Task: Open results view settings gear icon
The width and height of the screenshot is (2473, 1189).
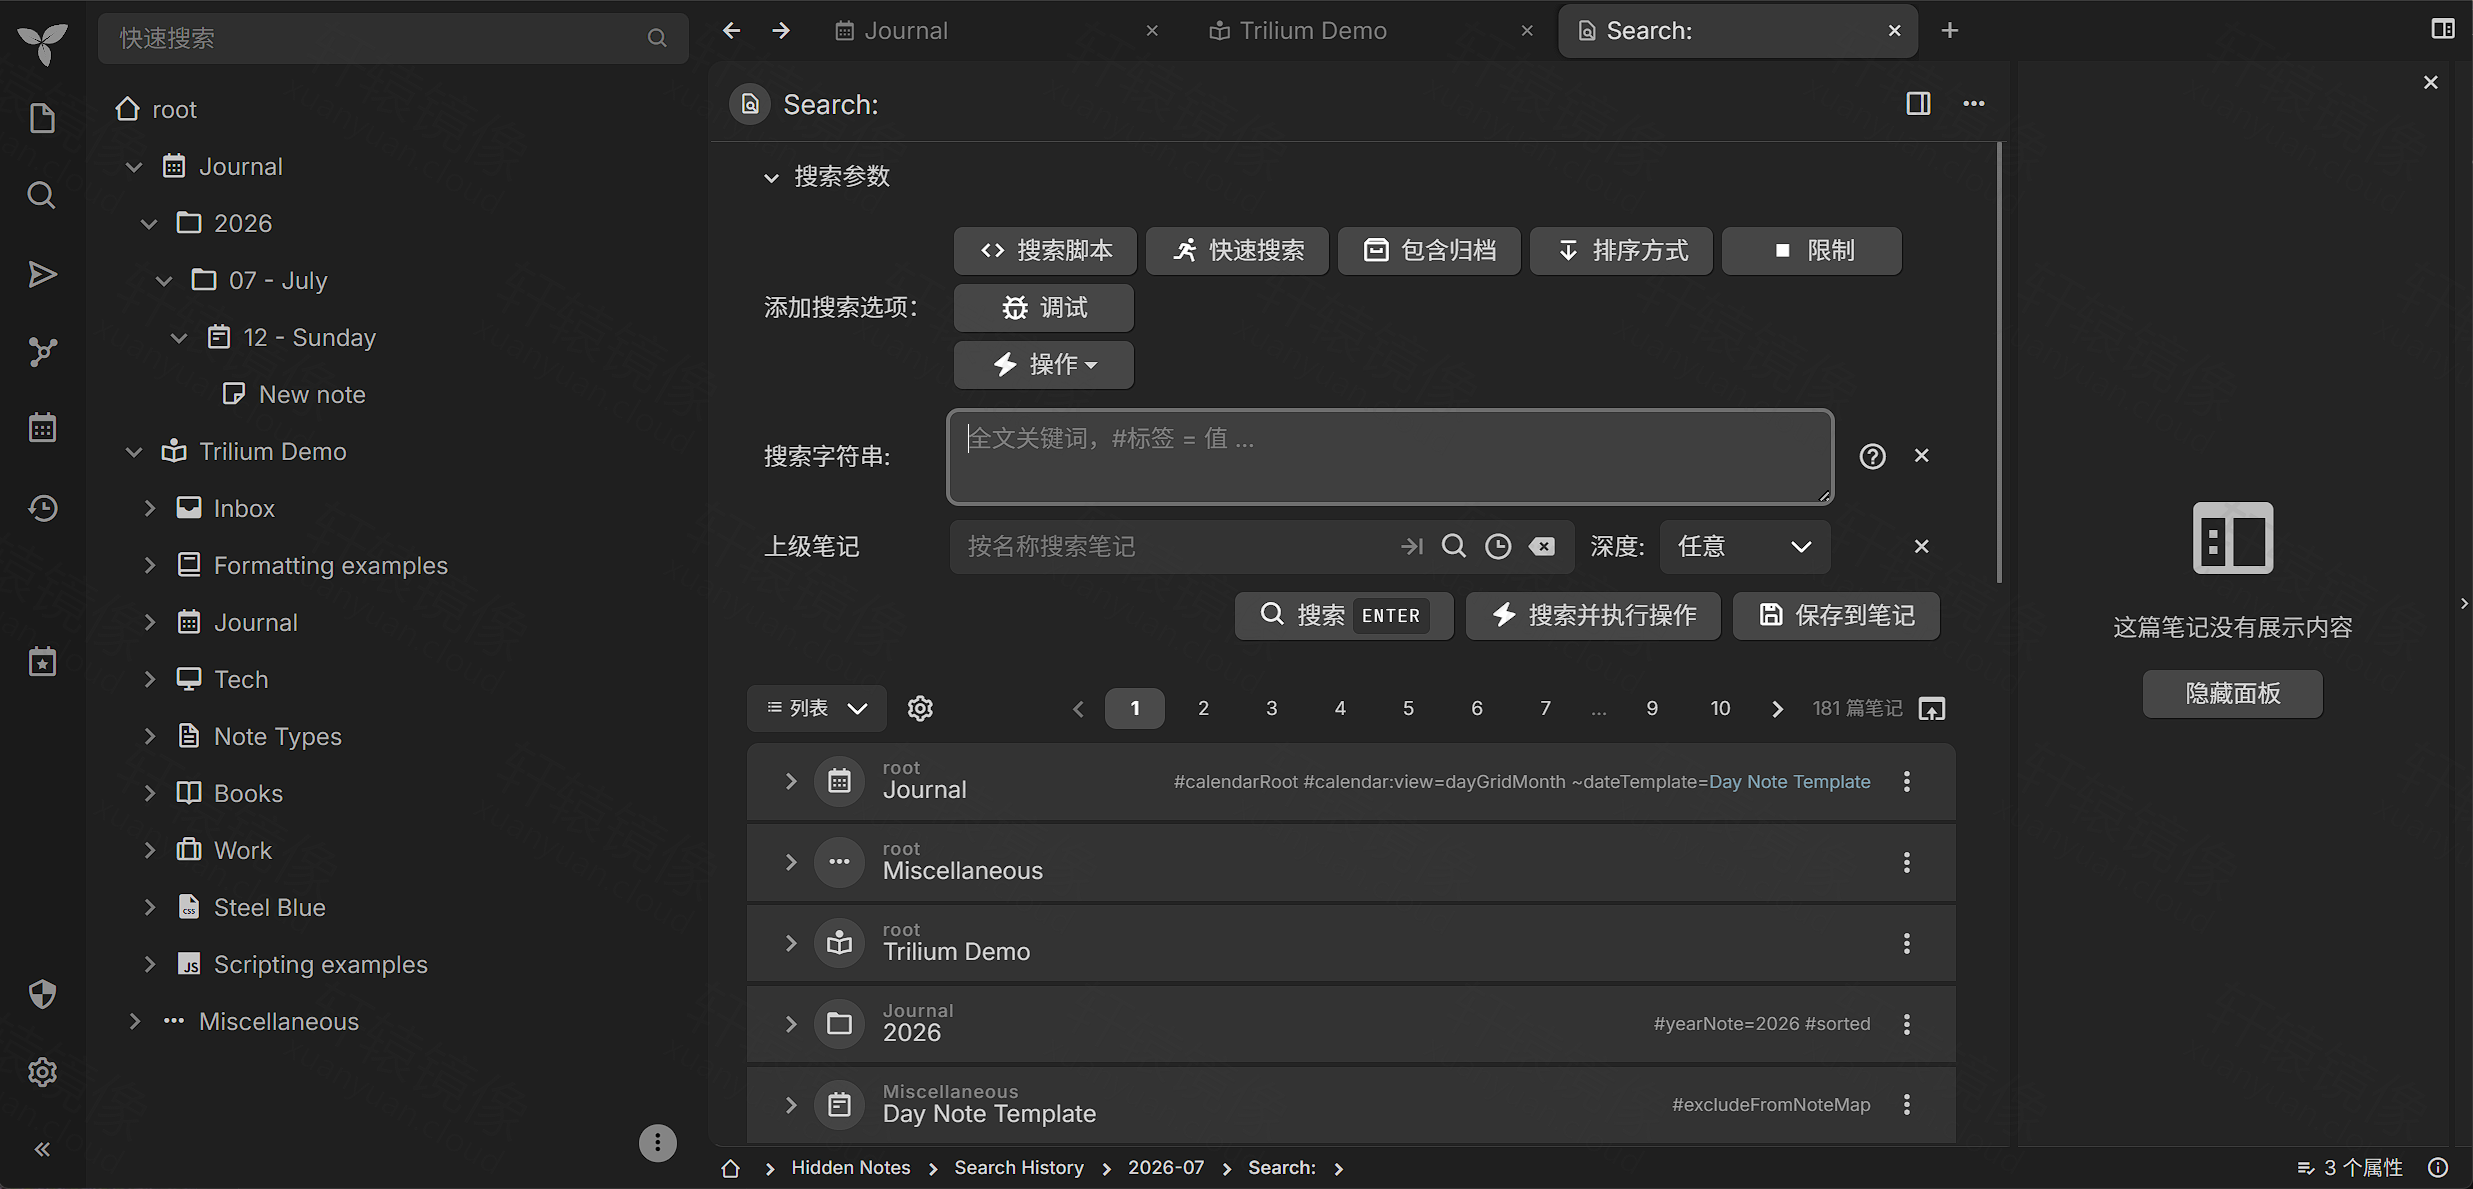Action: point(920,708)
